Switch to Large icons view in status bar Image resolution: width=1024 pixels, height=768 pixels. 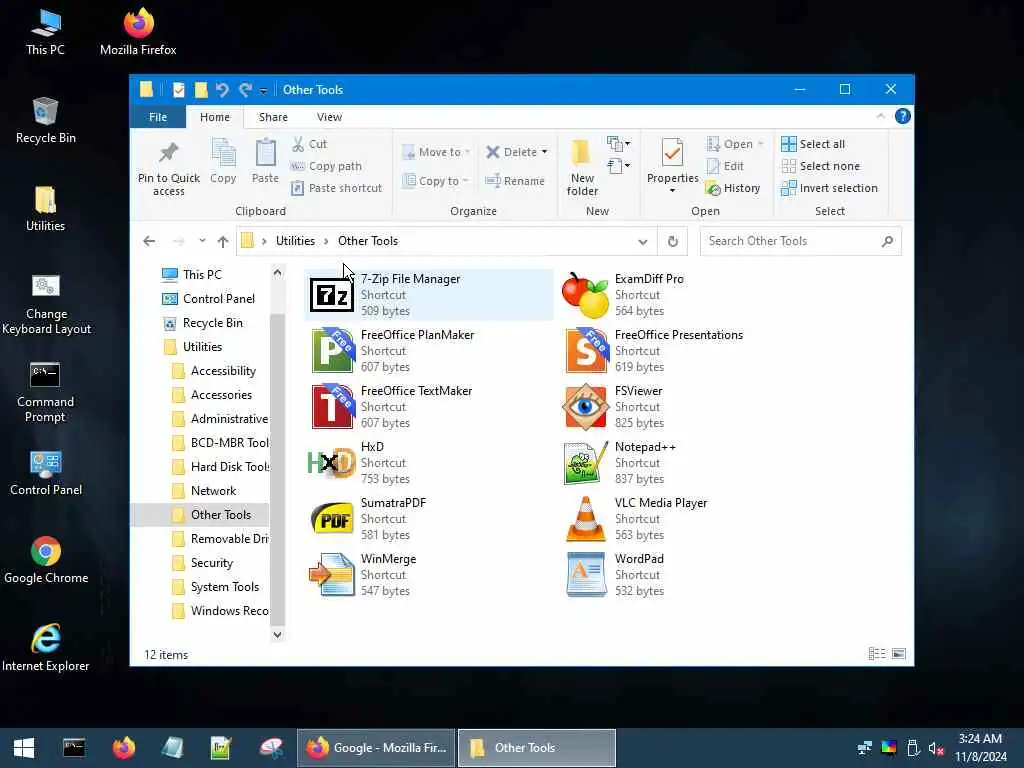(899, 654)
